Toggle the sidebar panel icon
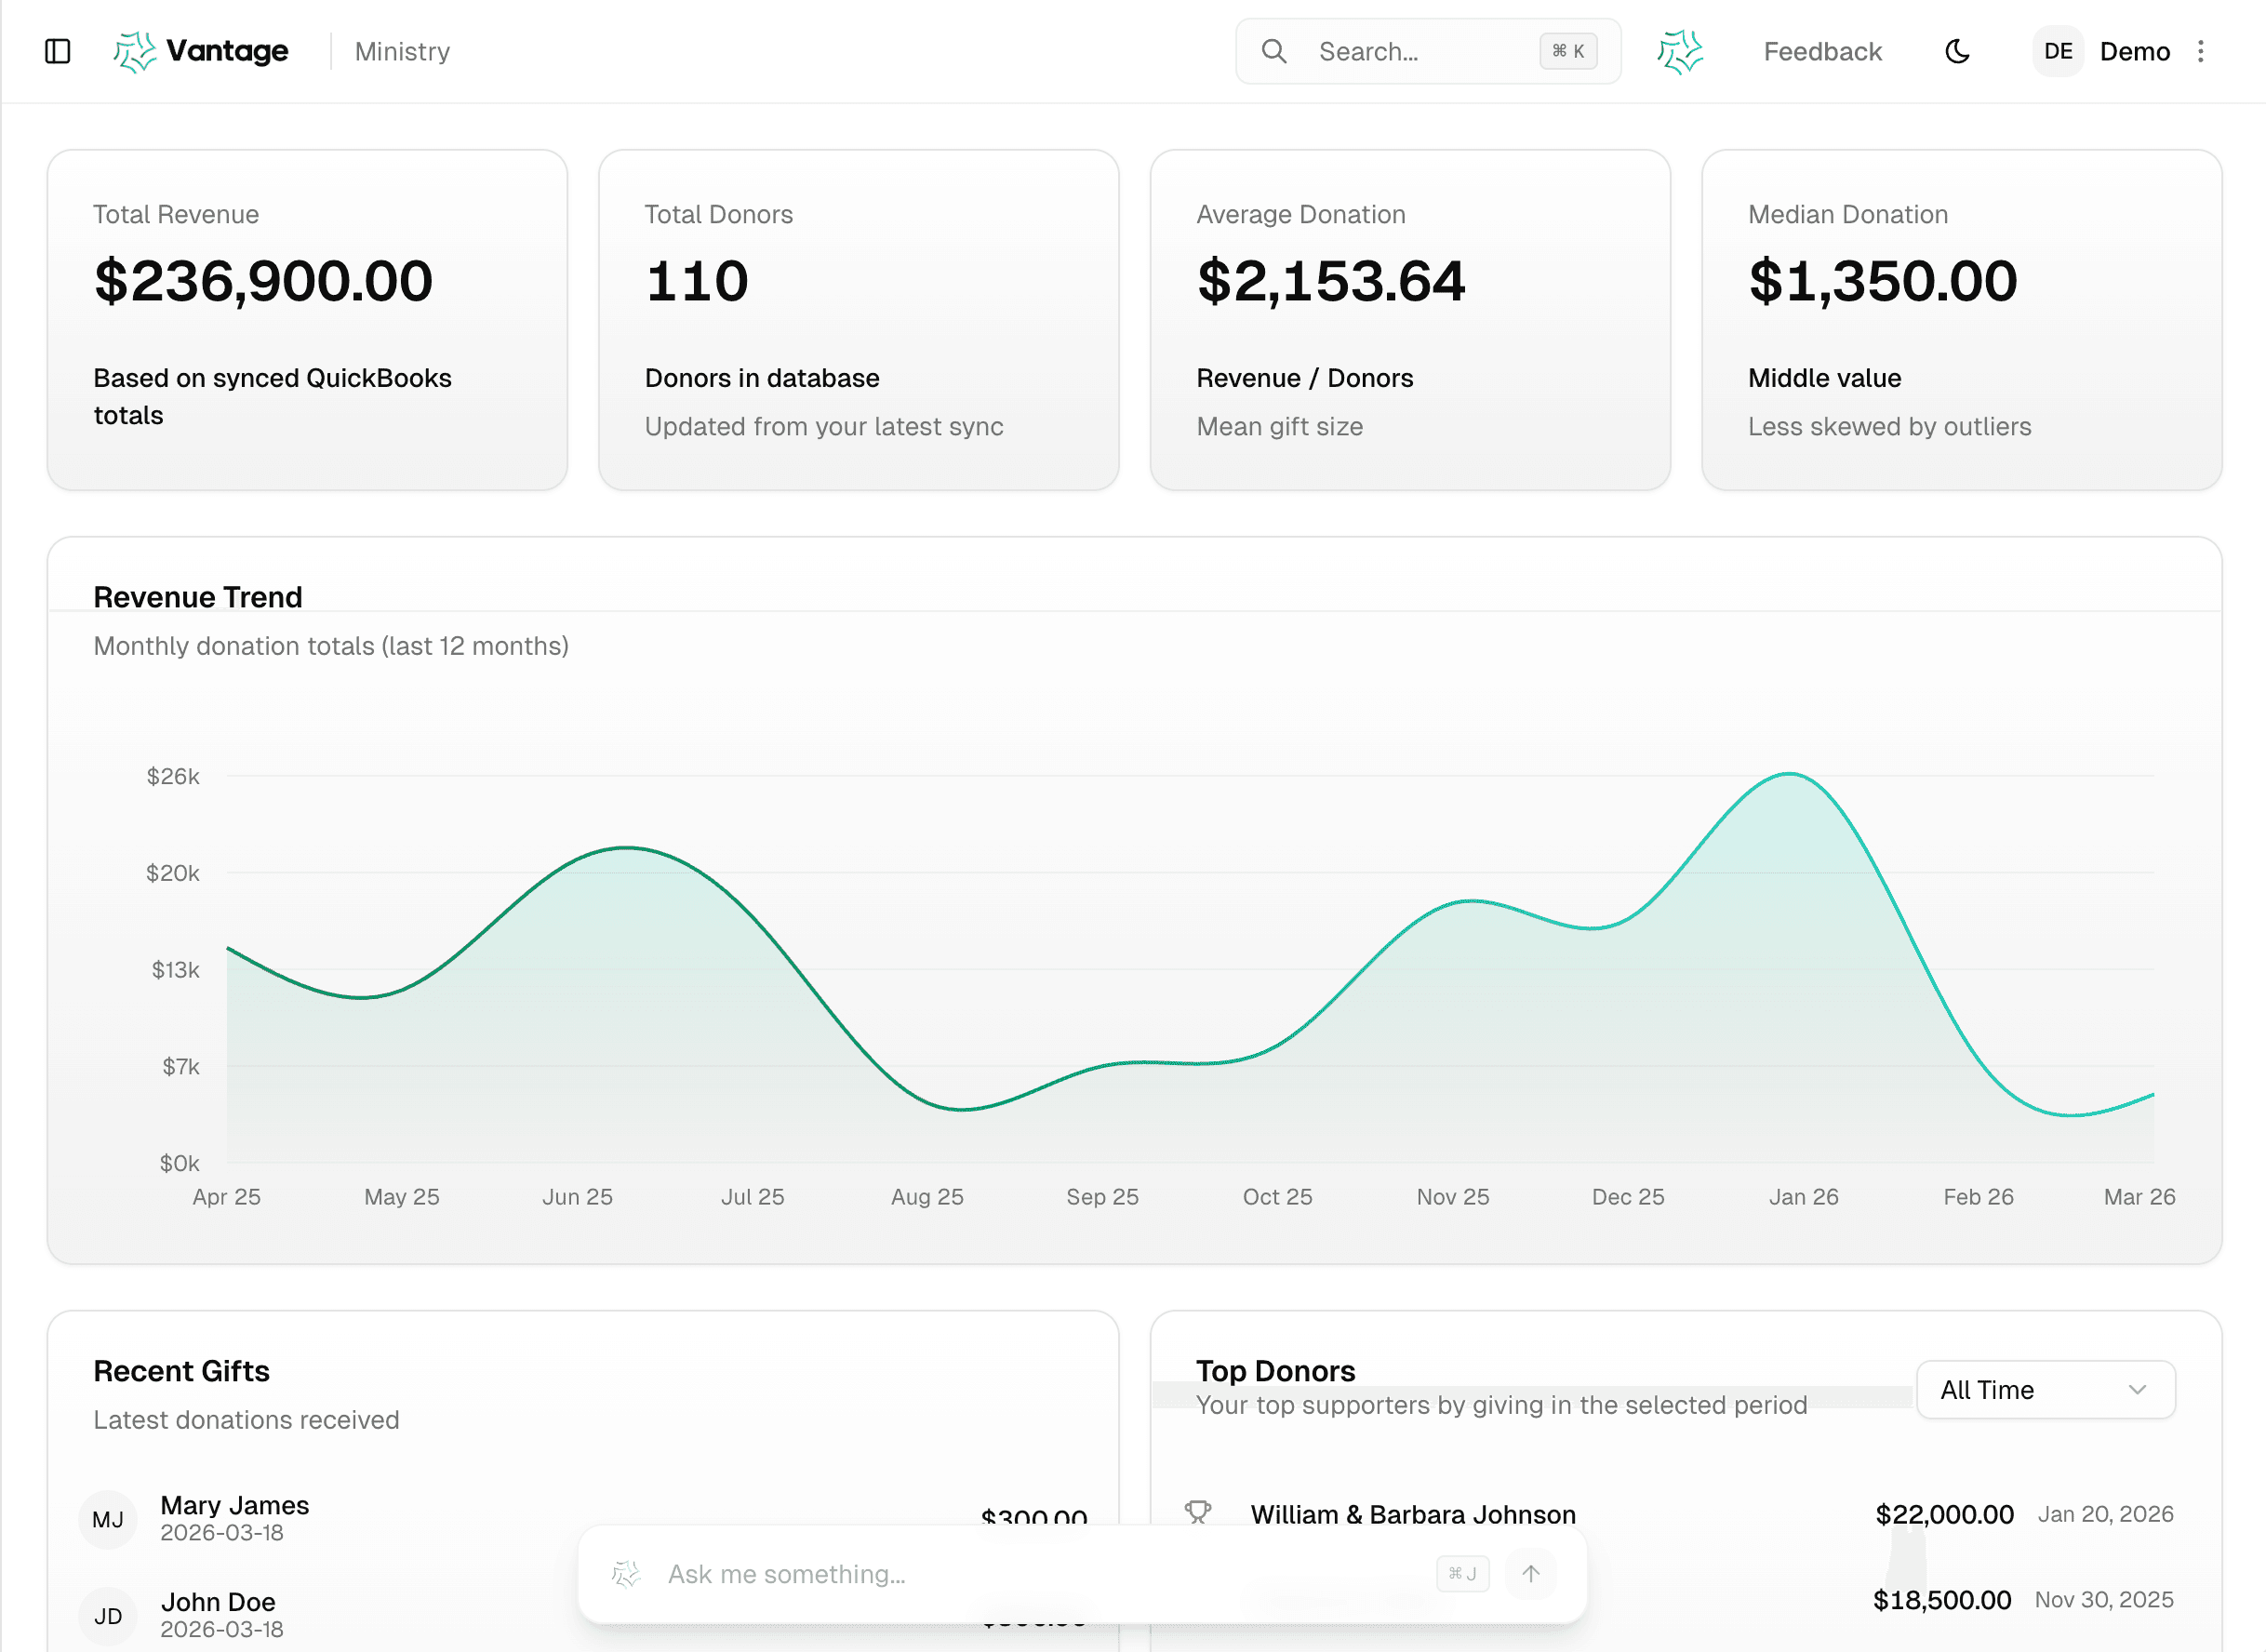This screenshot has height=1652, width=2266. click(x=57, y=51)
